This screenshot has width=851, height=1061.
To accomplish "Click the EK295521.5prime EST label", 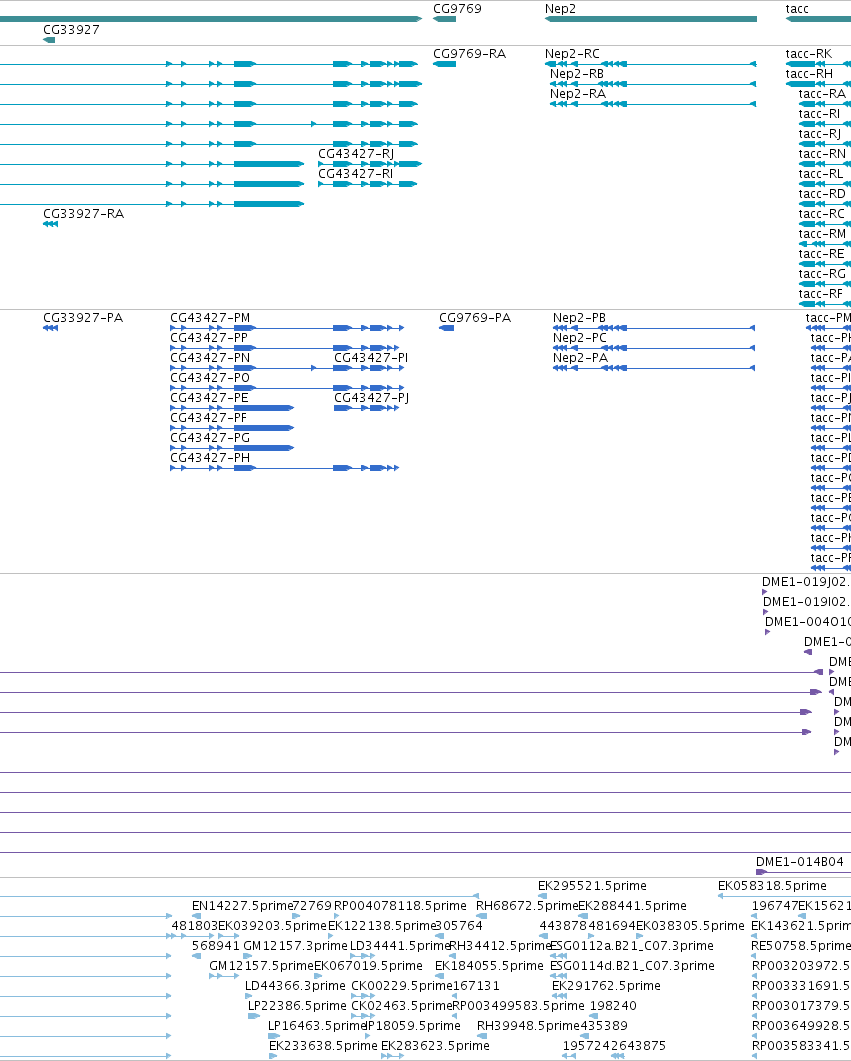I will coord(593,886).
